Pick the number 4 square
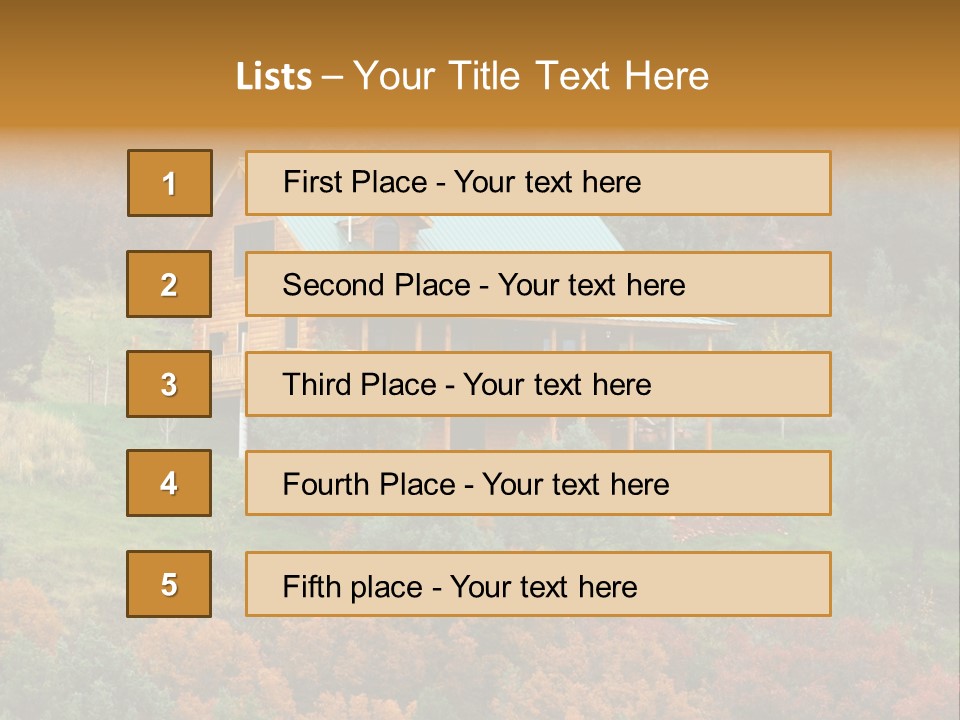 tap(169, 483)
